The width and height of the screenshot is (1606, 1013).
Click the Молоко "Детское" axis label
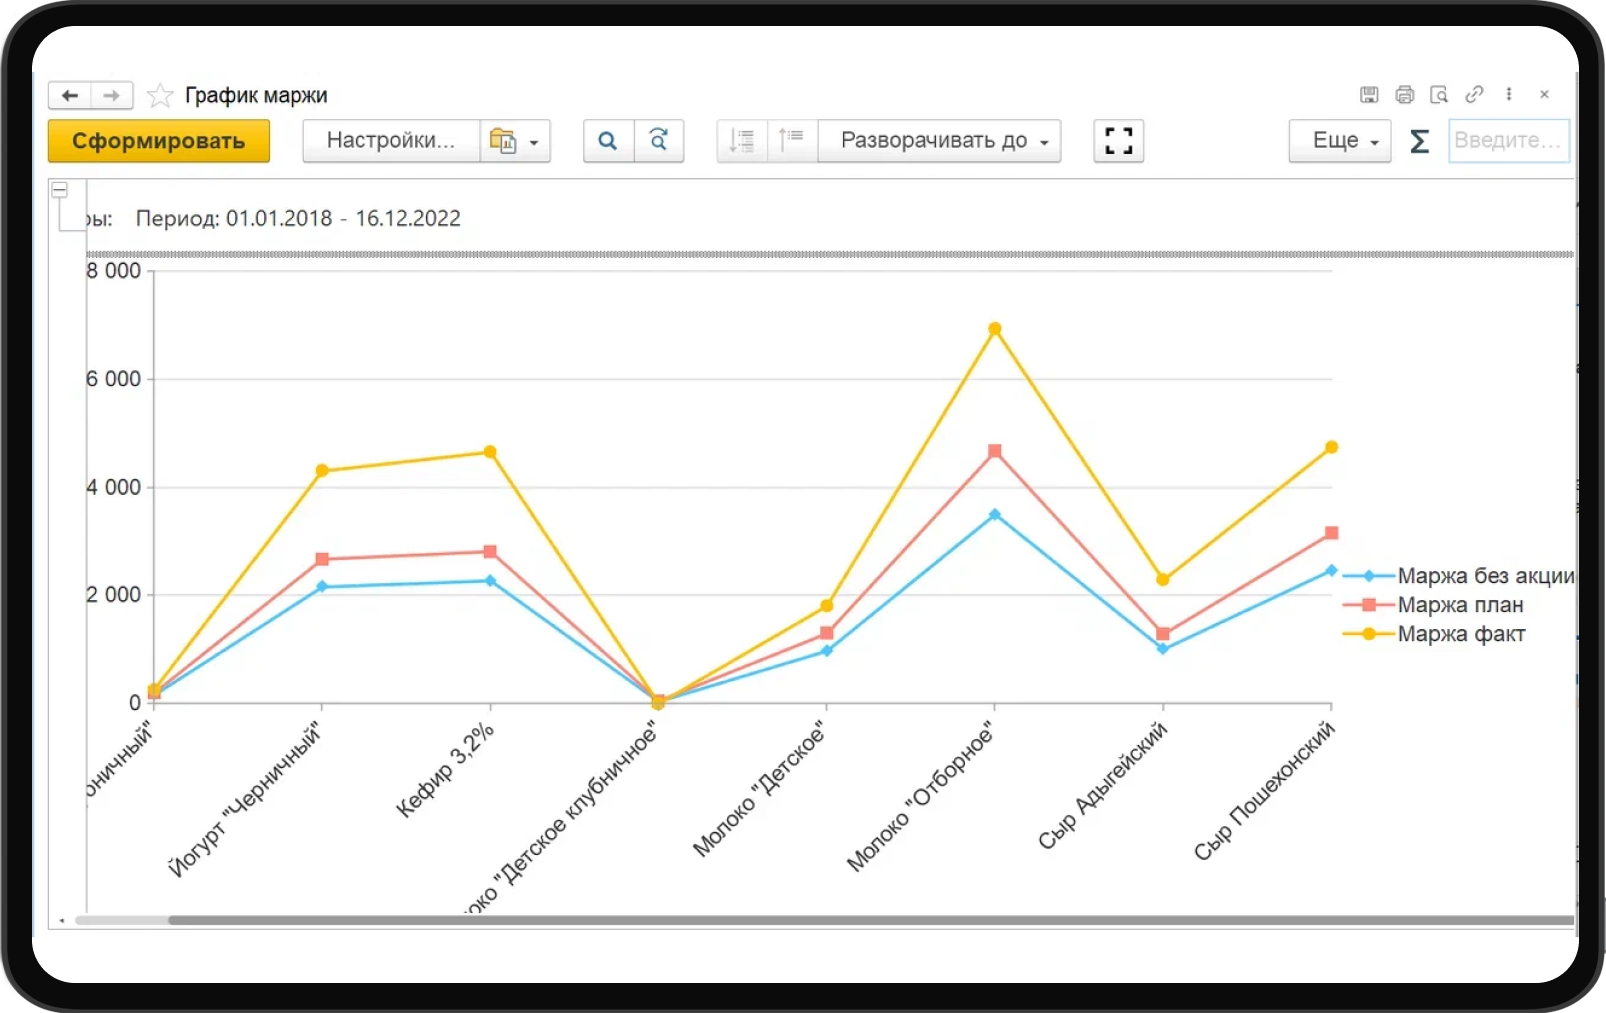pos(760,790)
